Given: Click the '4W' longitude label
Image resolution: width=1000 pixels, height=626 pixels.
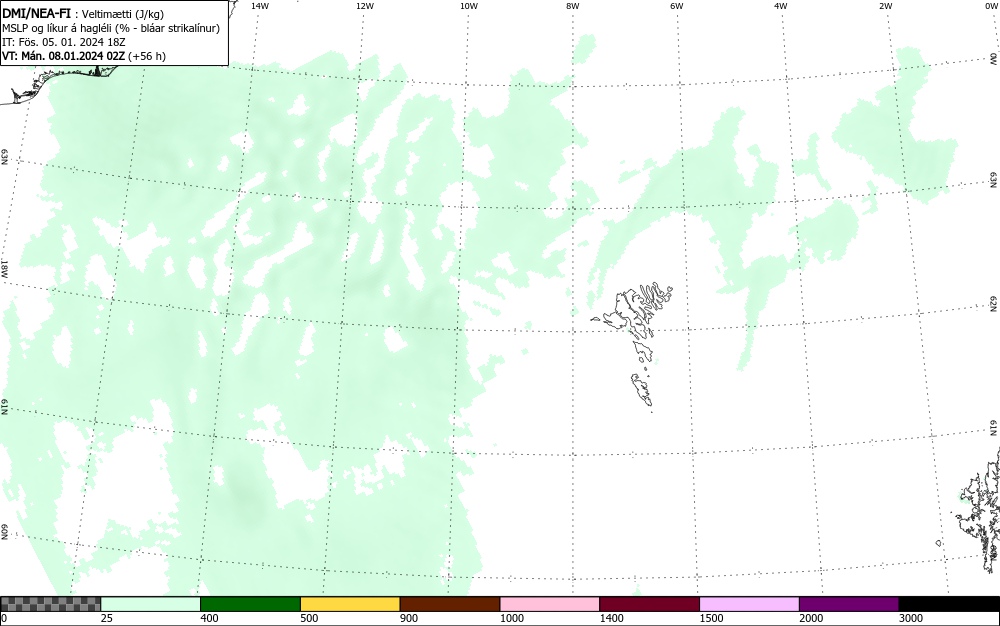Looking at the screenshot, I should pyautogui.click(x=781, y=6).
